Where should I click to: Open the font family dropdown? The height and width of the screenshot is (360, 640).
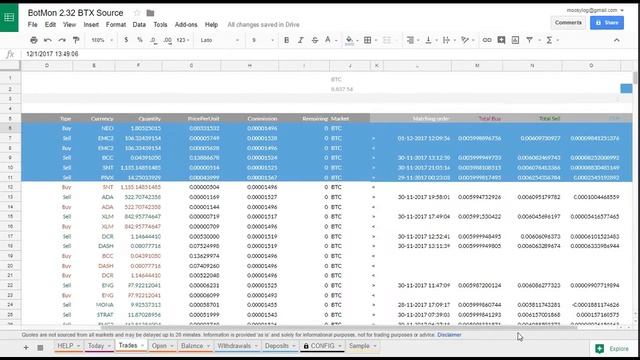[220, 40]
